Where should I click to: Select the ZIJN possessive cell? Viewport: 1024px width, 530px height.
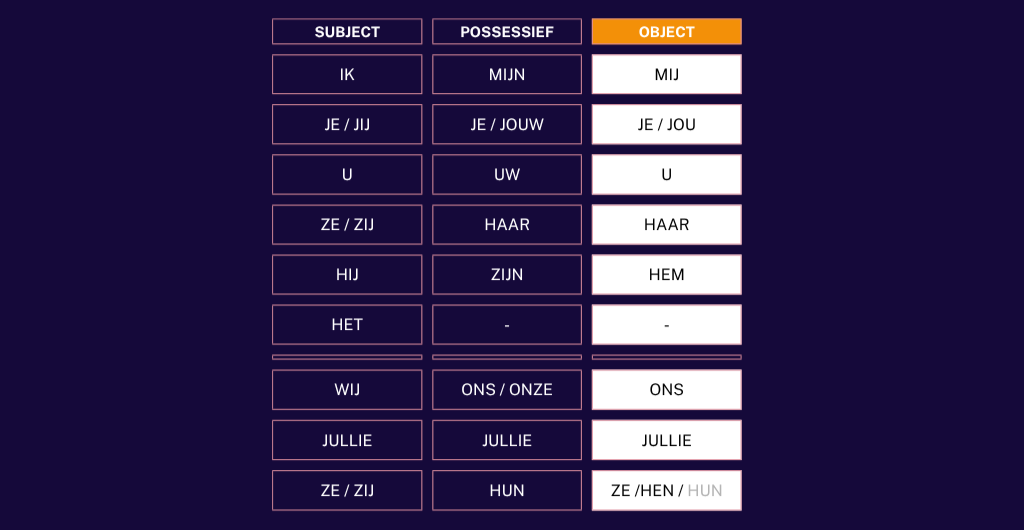507,275
